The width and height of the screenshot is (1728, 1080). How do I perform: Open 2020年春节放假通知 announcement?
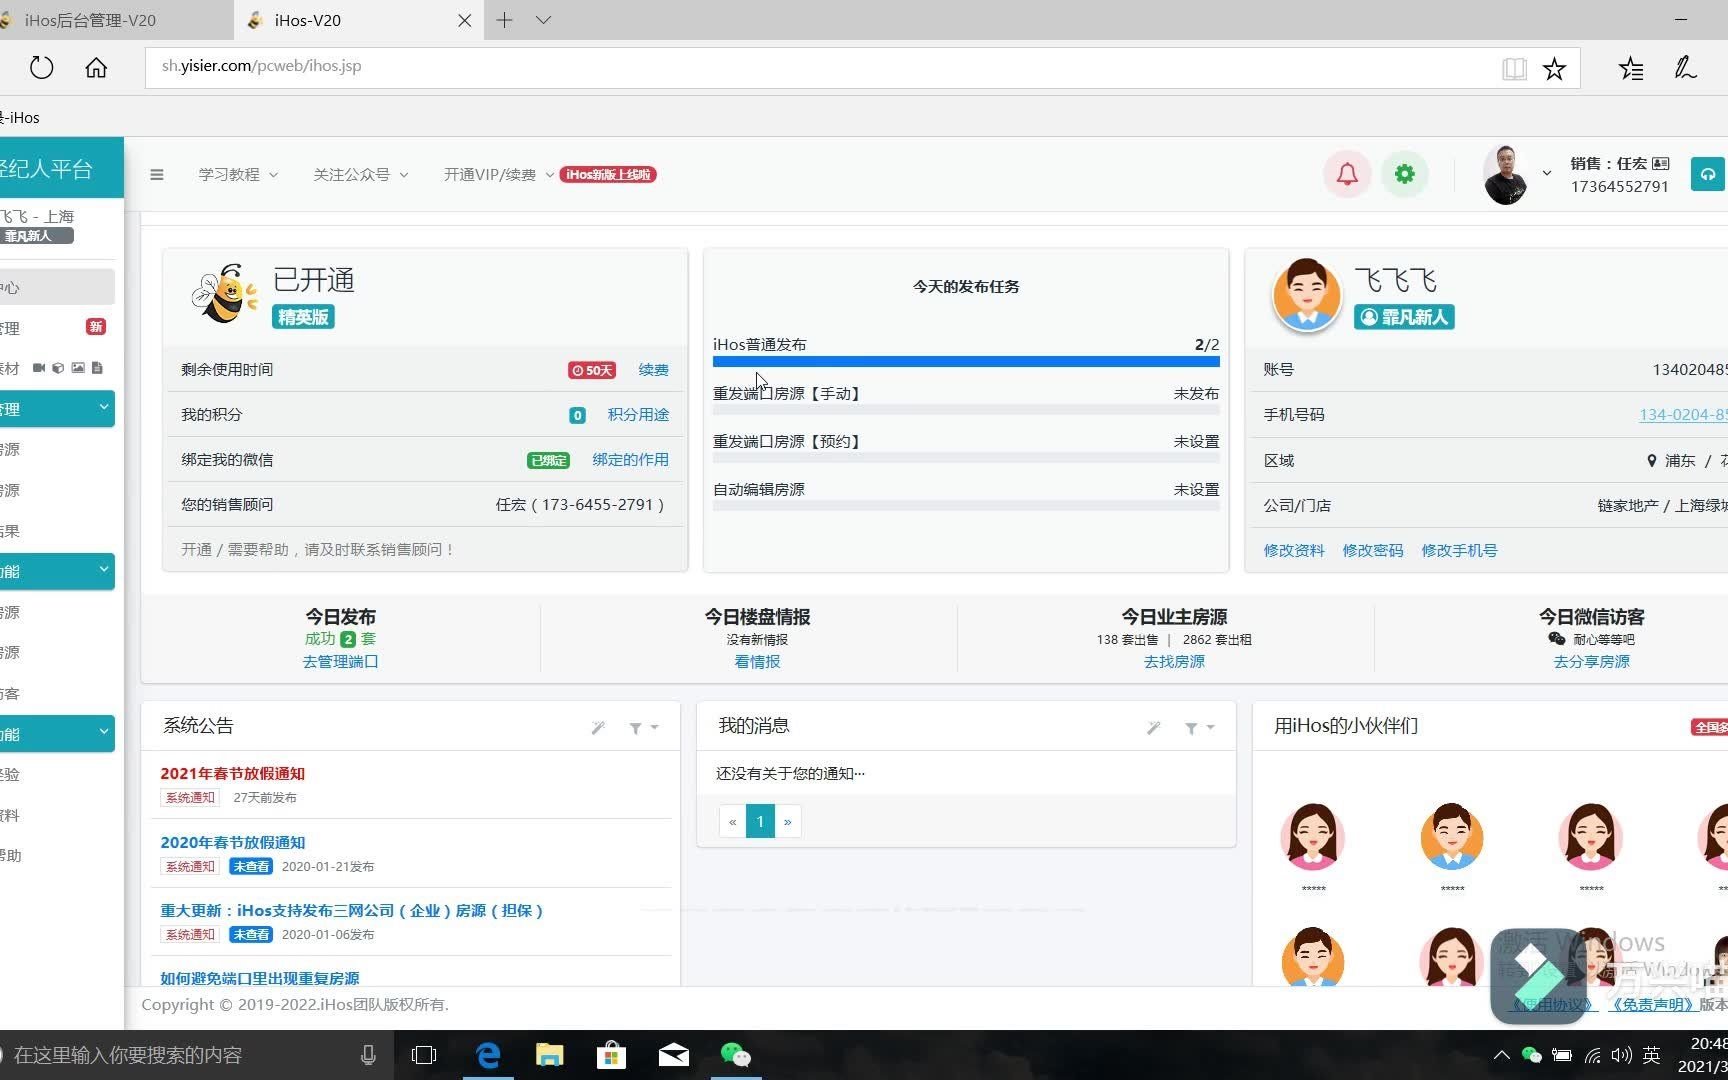232,843
